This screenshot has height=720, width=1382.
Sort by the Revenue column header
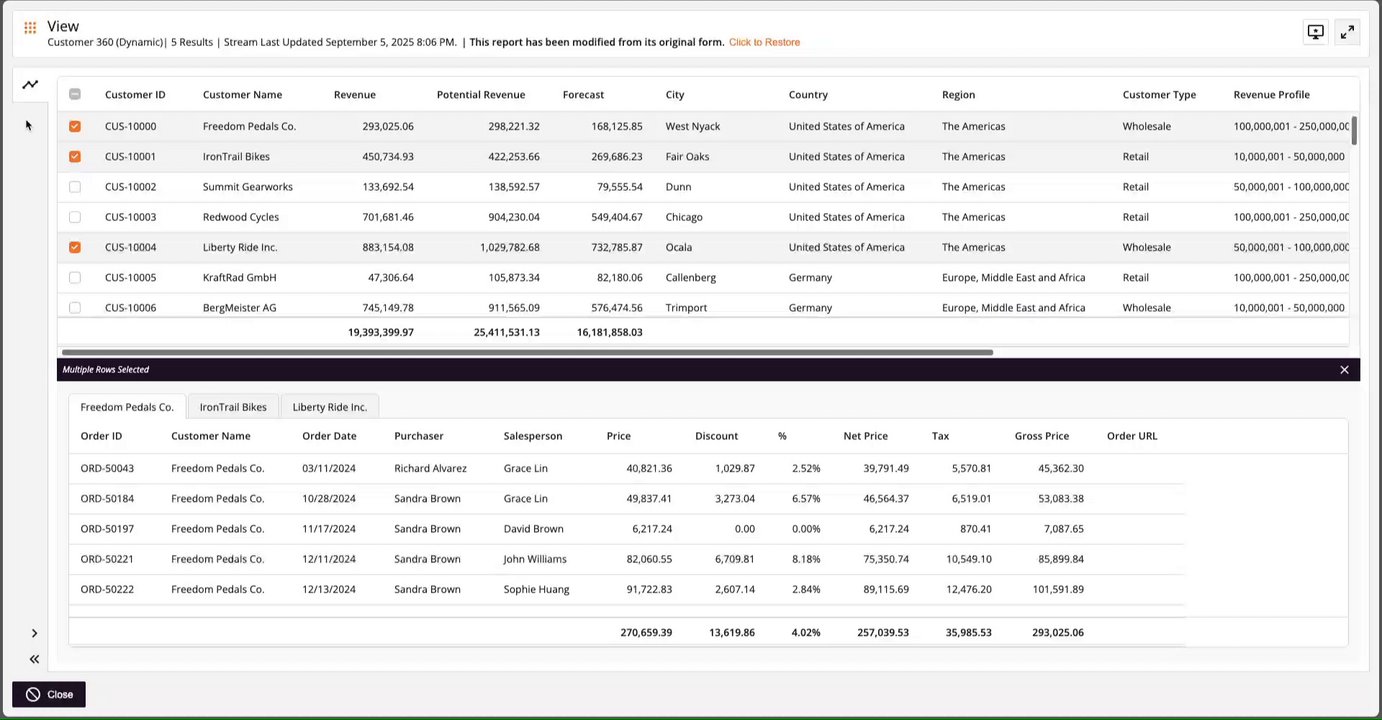tap(355, 95)
